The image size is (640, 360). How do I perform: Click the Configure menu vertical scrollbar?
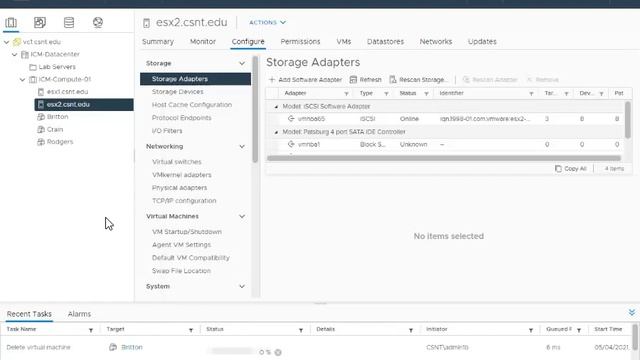coord(255,109)
